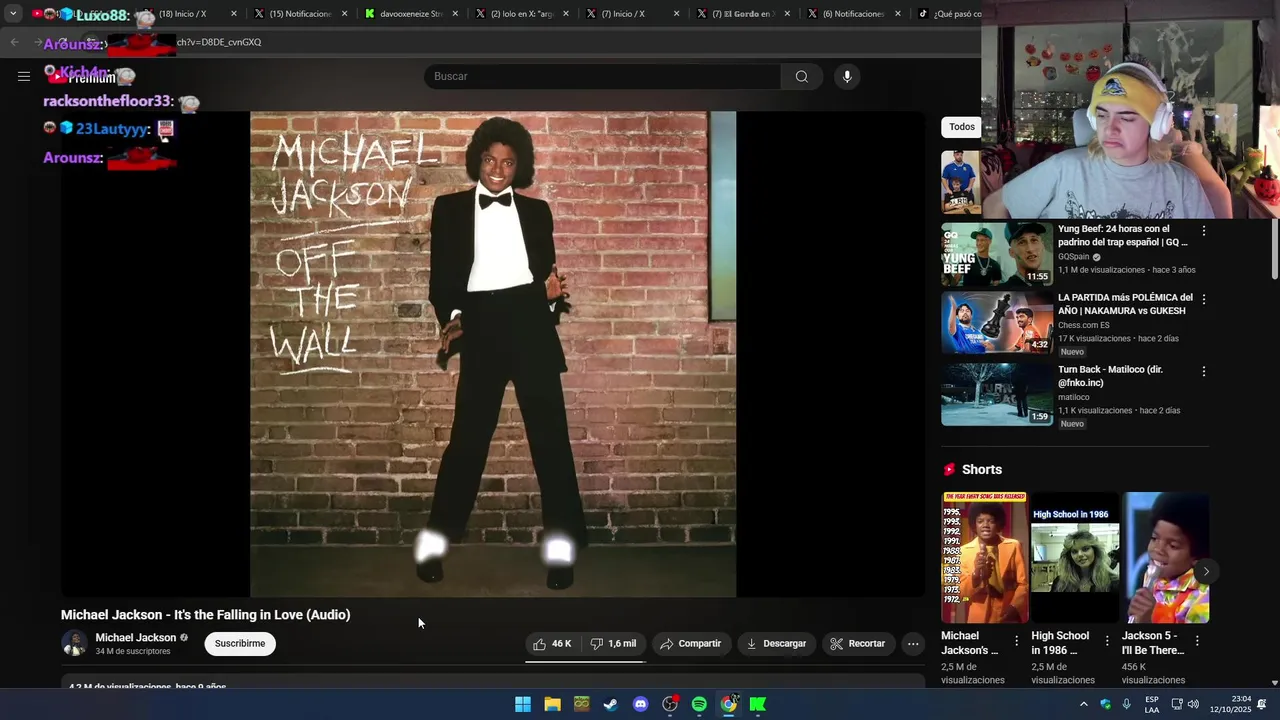
Task: Switch to the El Gordo en X tab
Action: (x=743, y=14)
